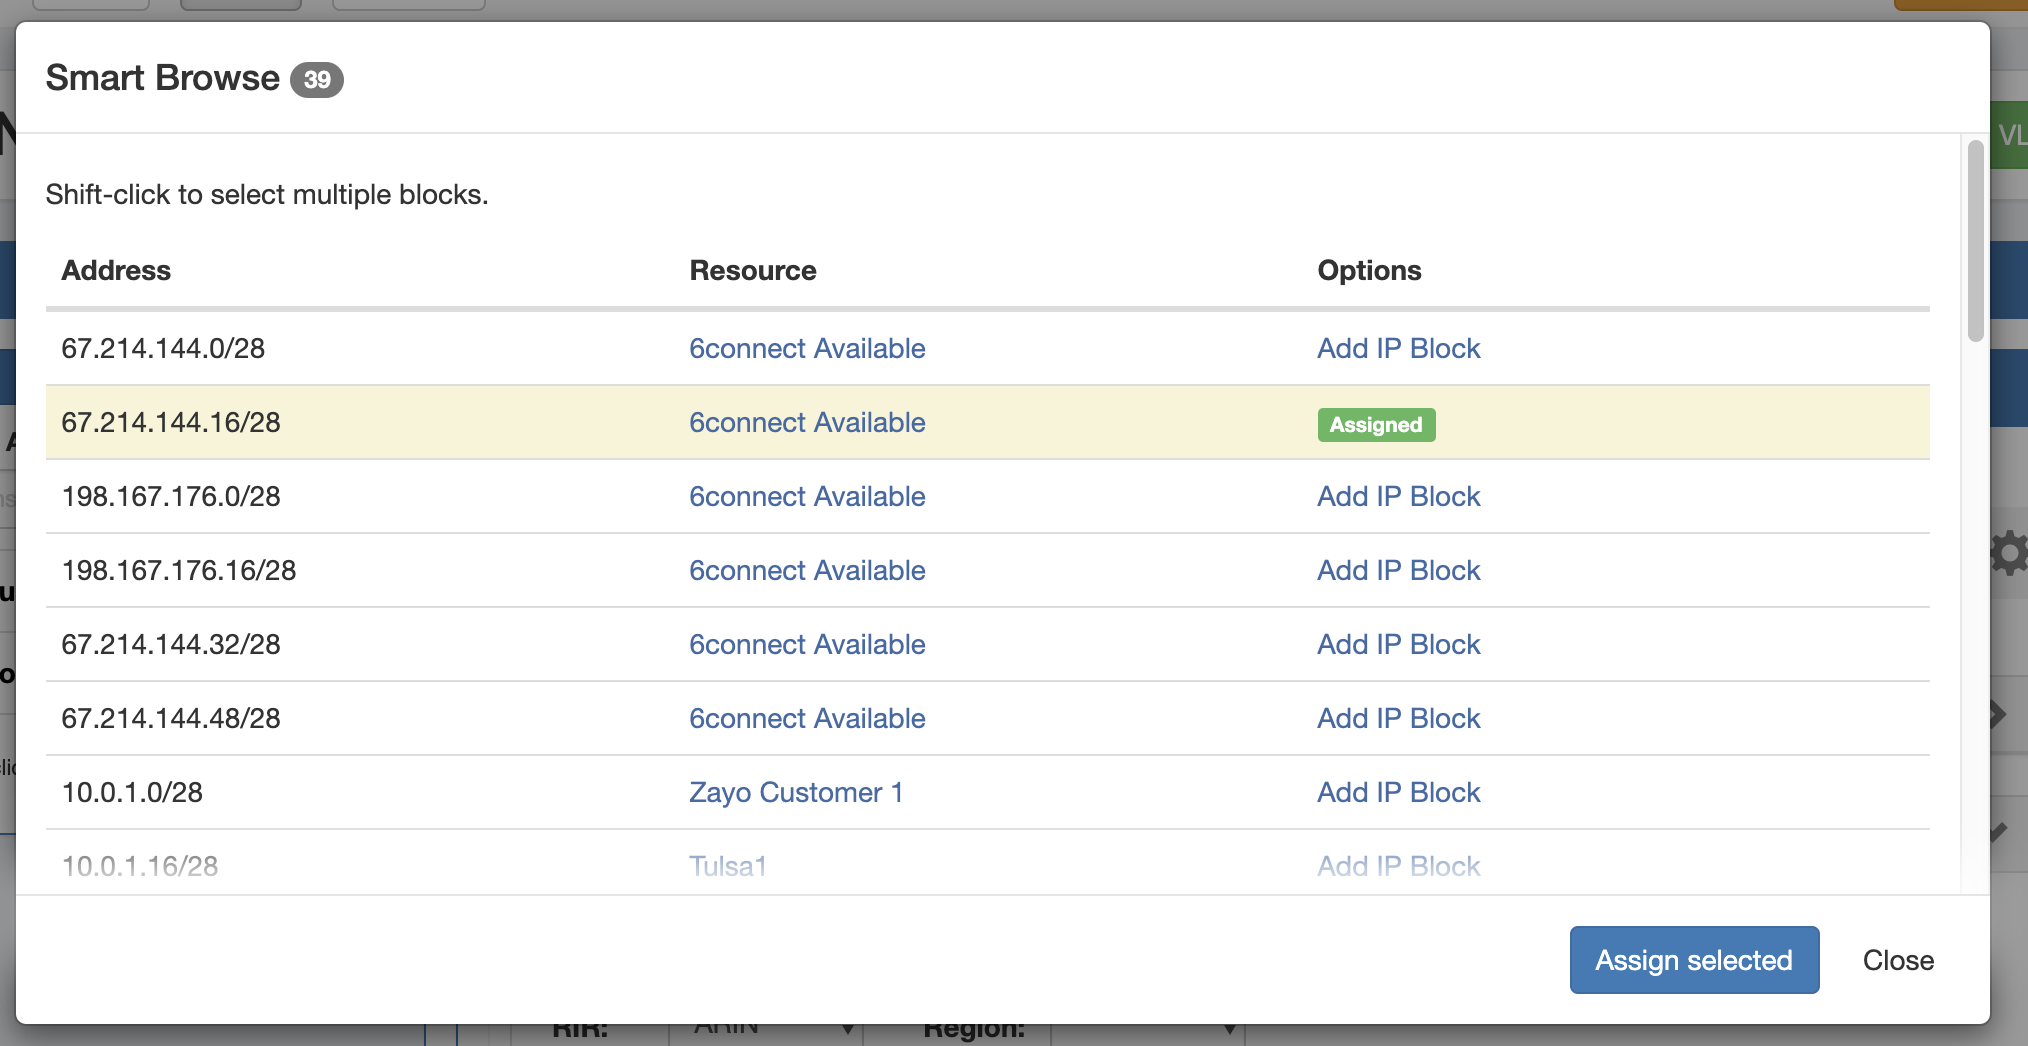Select the 198.167.176.0/28 address row
The width and height of the screenshot is (2028, 1046).
pos(171,496)
